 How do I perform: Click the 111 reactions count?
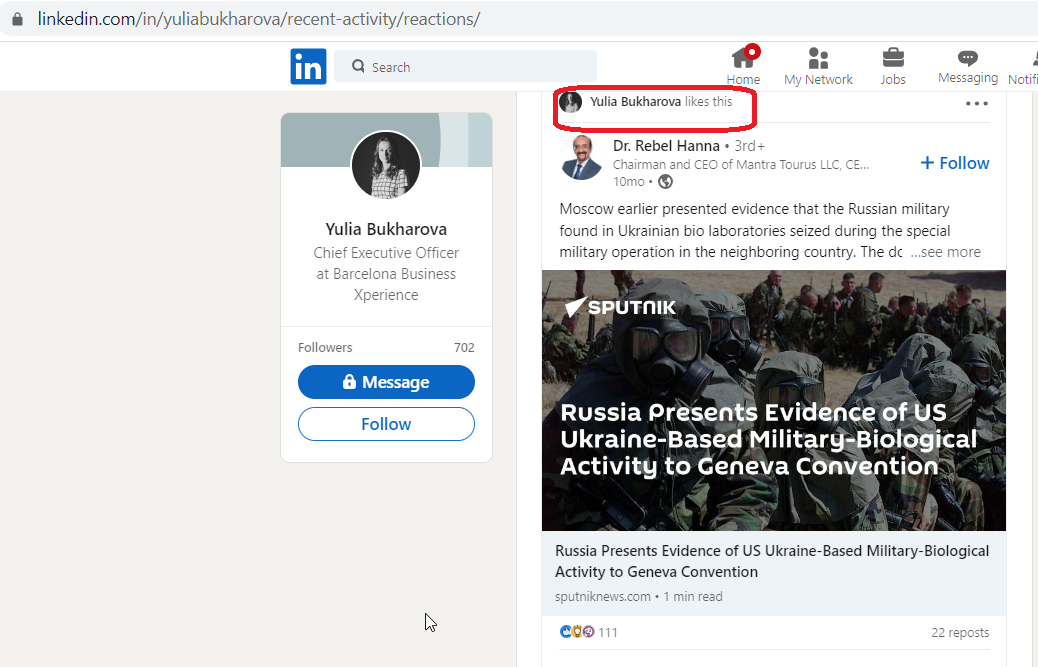tap(608, 633)
